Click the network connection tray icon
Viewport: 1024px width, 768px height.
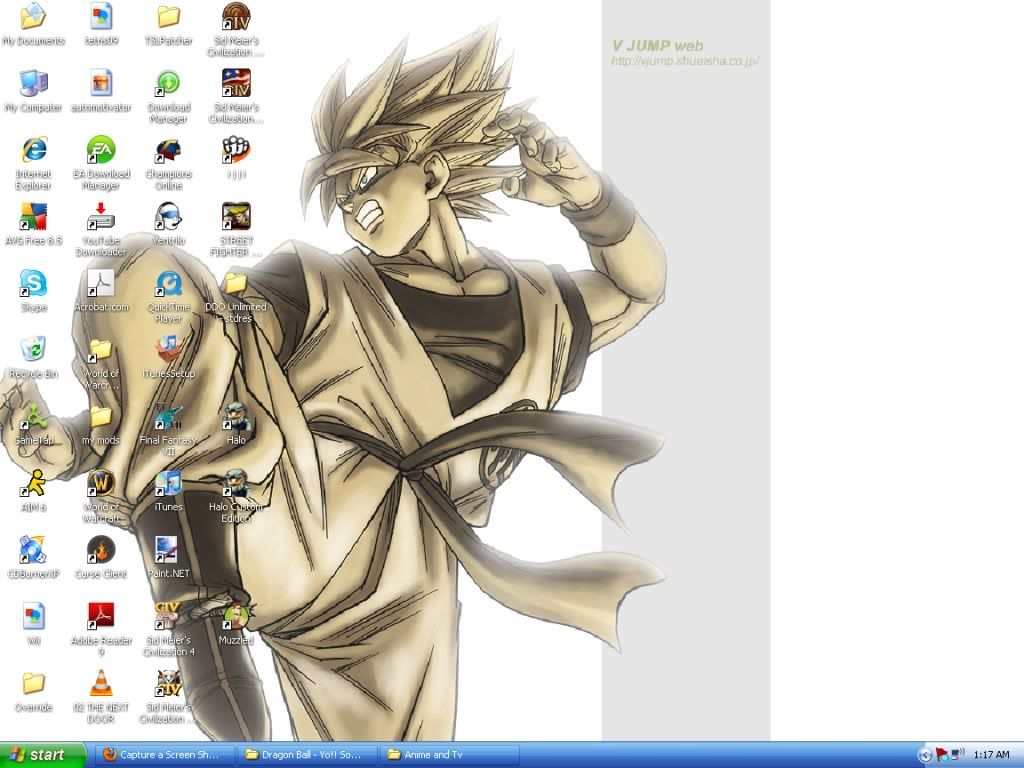click(x=957, y=755)
